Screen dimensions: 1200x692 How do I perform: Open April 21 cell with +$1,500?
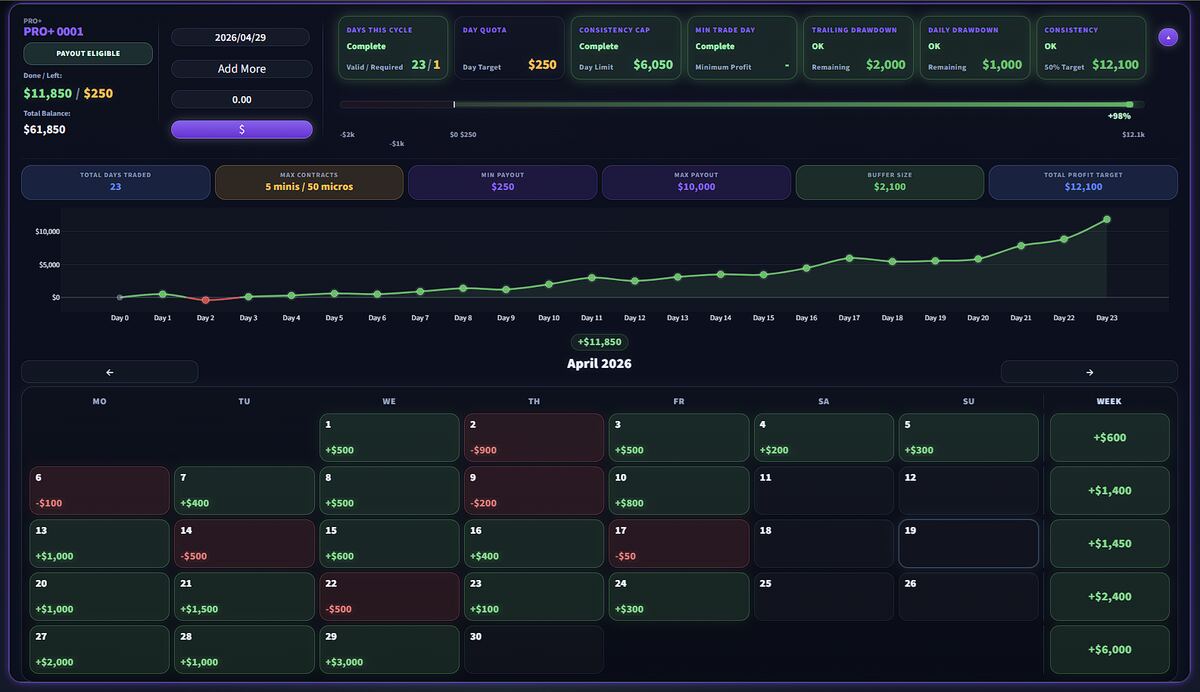coord(244,597)
